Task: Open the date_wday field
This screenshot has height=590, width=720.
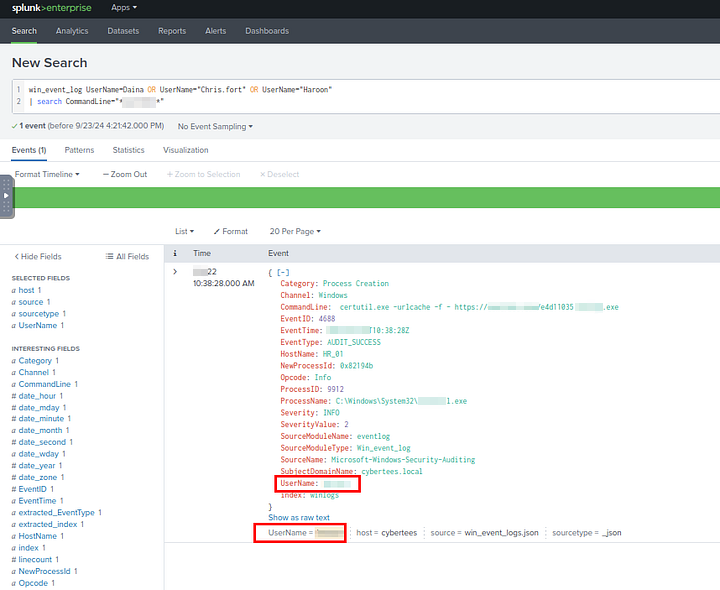Action: [x=39, y=454]
